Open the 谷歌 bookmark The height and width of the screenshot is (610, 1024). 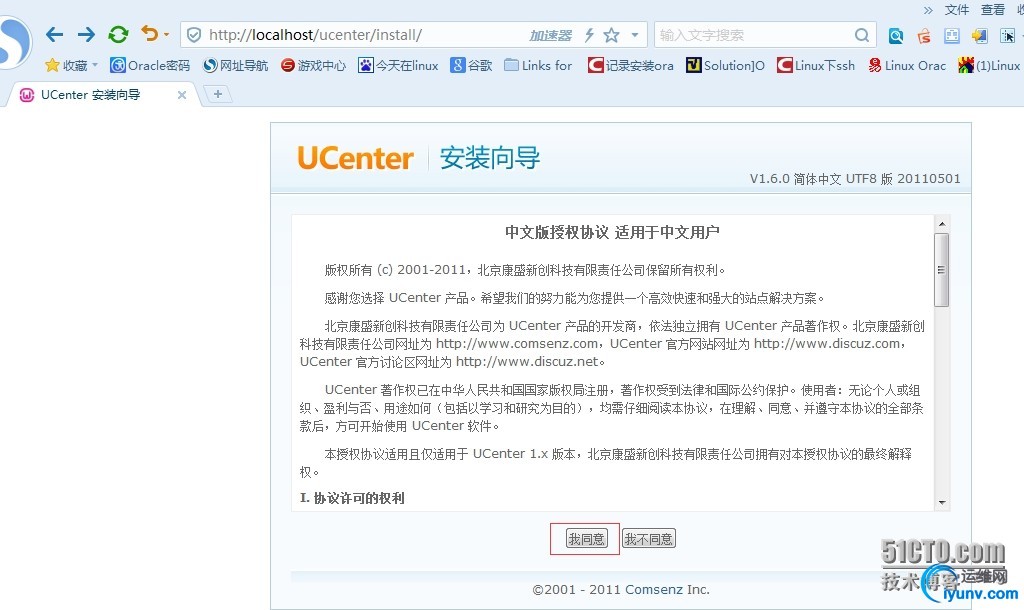click(471, 65)
